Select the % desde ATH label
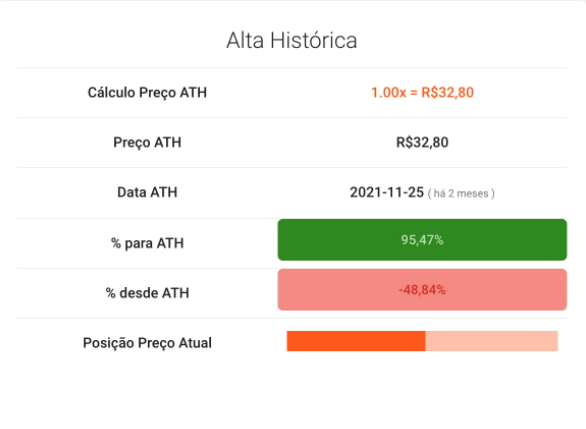586x429 pixels. pos(147,293)
